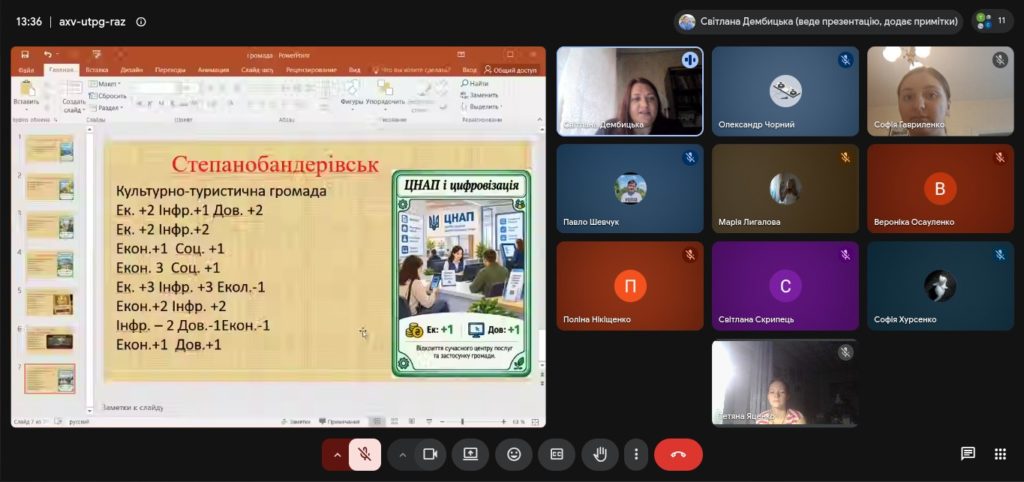The height and width of the screenshot is (482, 1024).
Task: Open the activities grid icon
Action: tap(1000, 454)
